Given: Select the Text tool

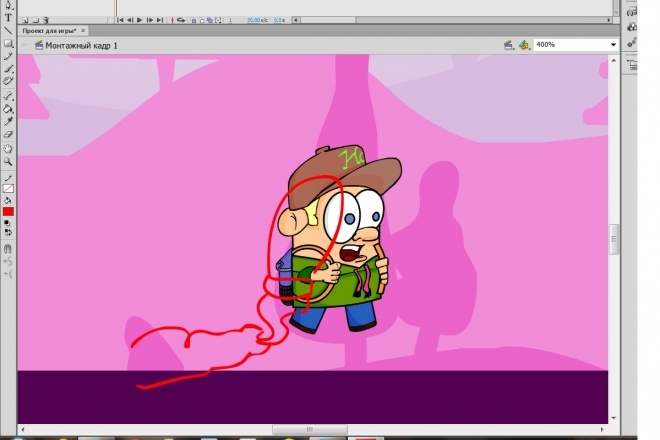Looking at the screenshot, I should pyautogui.click(x=8, y=18).
